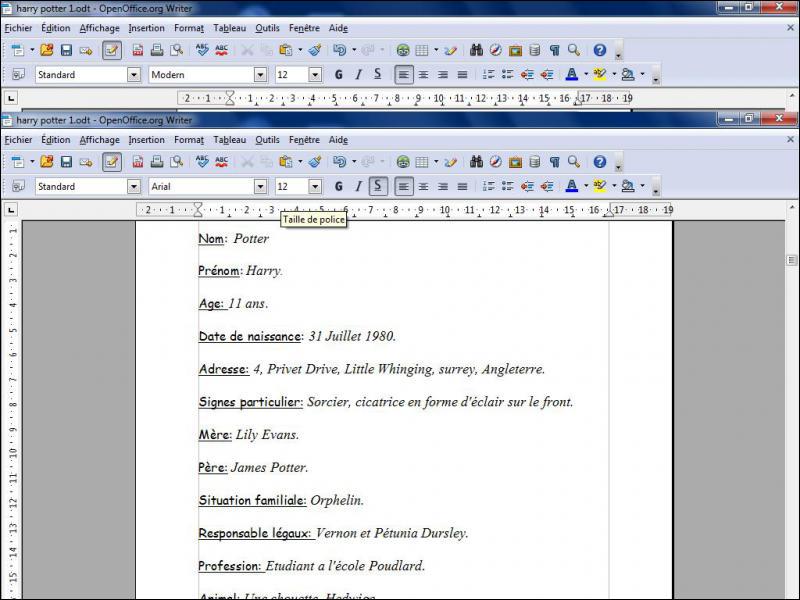Click the text 'Signes particulier'
Image resolution: width=800 pixels, height=600 pixels.
click(x=251, y=402)
